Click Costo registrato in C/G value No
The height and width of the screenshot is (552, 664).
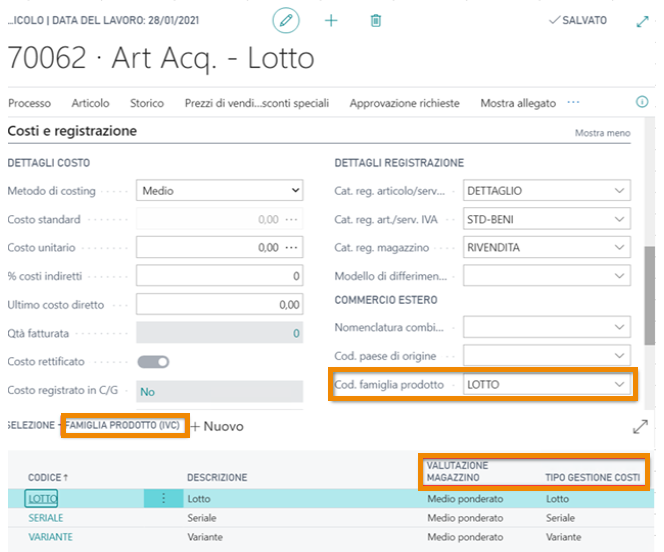pos(147,392)
